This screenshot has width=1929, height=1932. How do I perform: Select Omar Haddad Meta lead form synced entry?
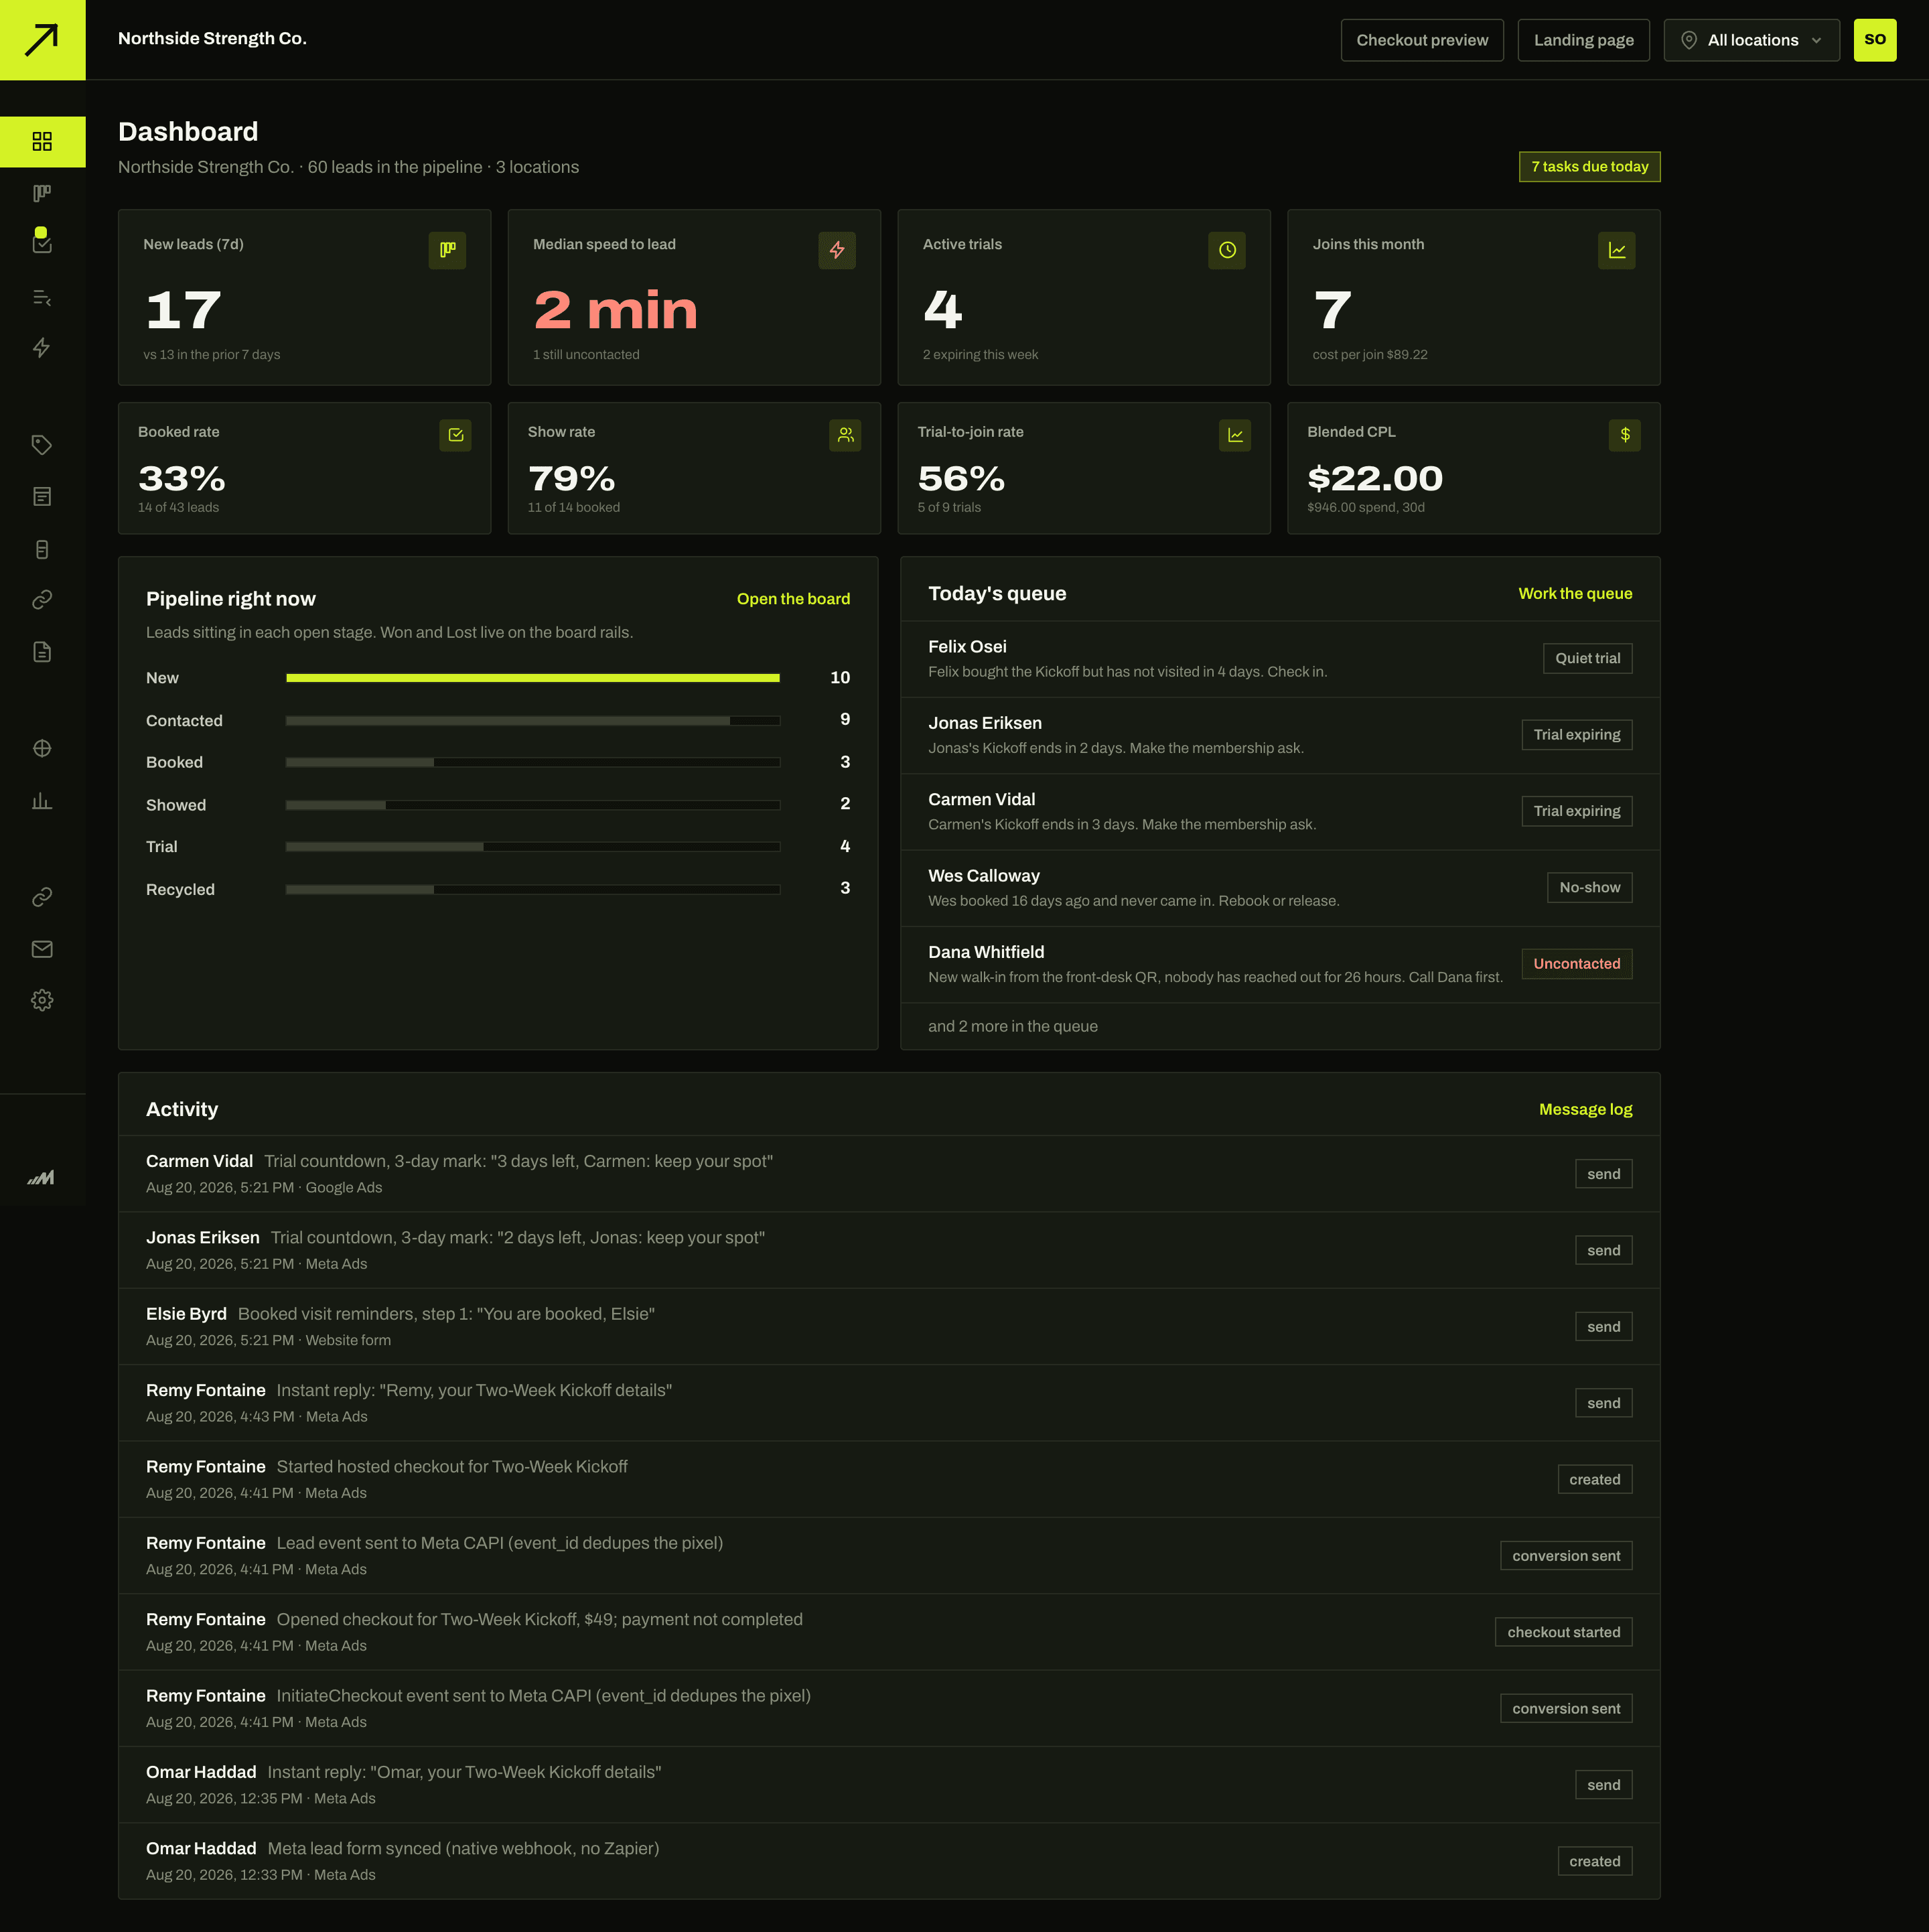coord(889,1861)
